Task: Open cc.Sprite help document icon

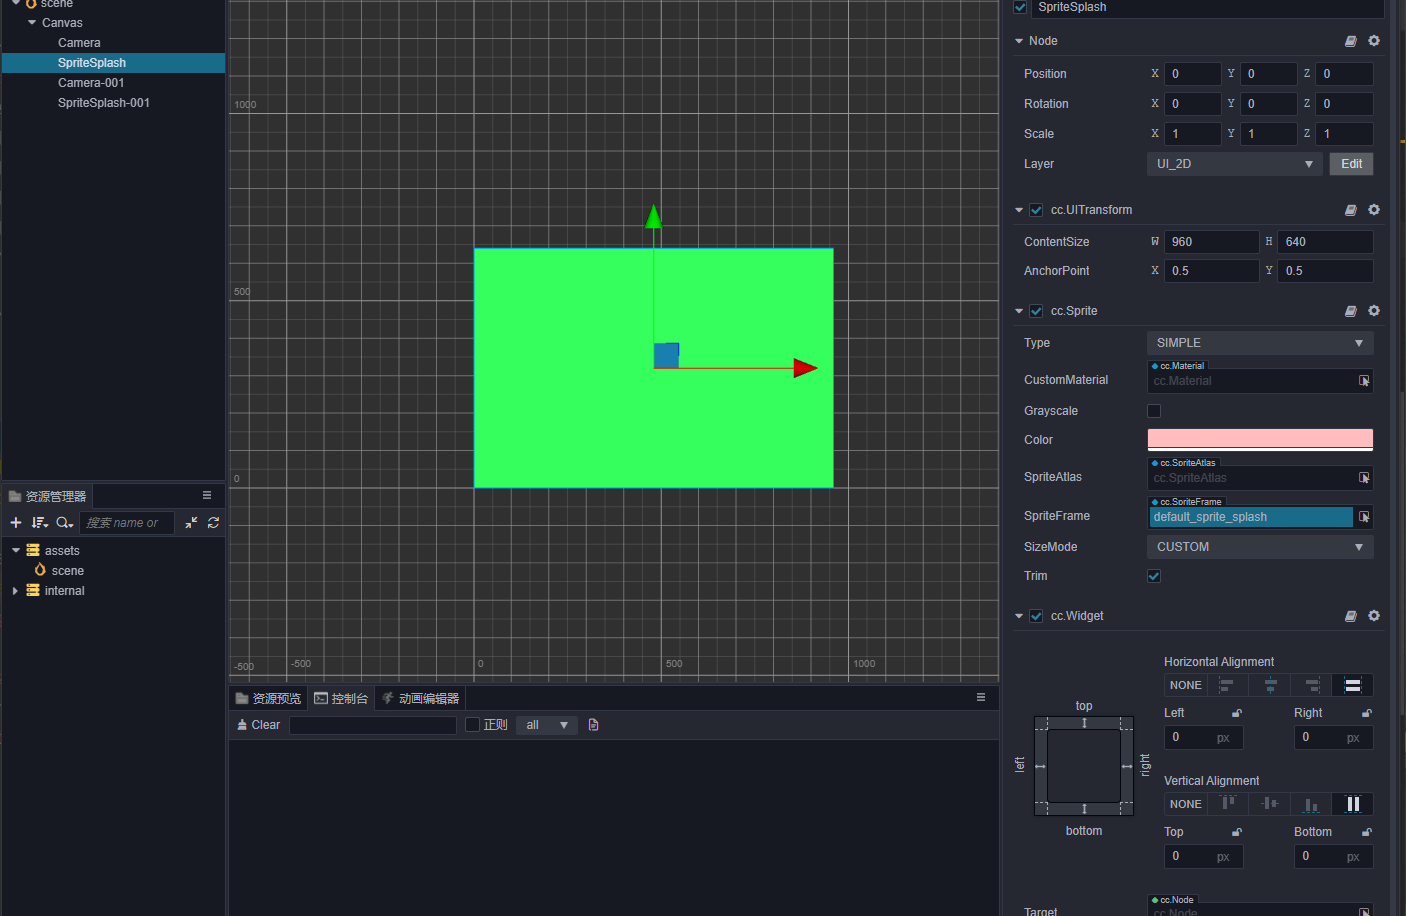Action: coord(1351,311)
